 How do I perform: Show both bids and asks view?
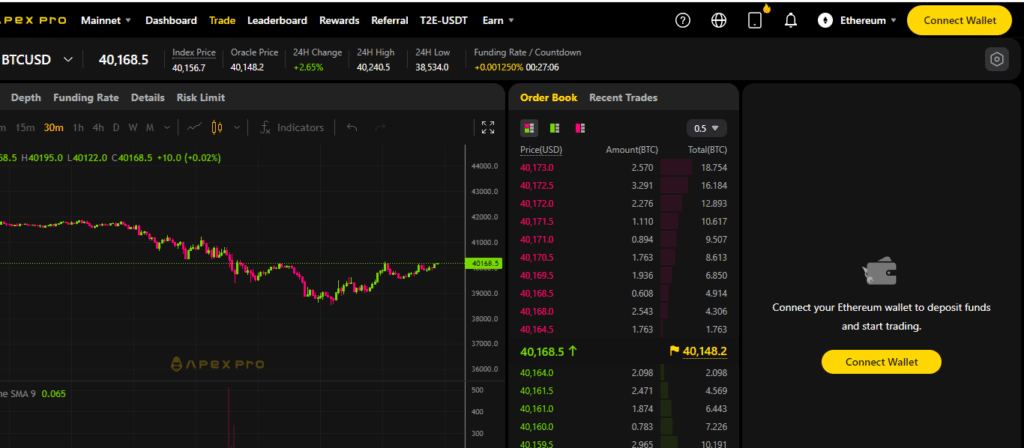[x=529, y=128]
